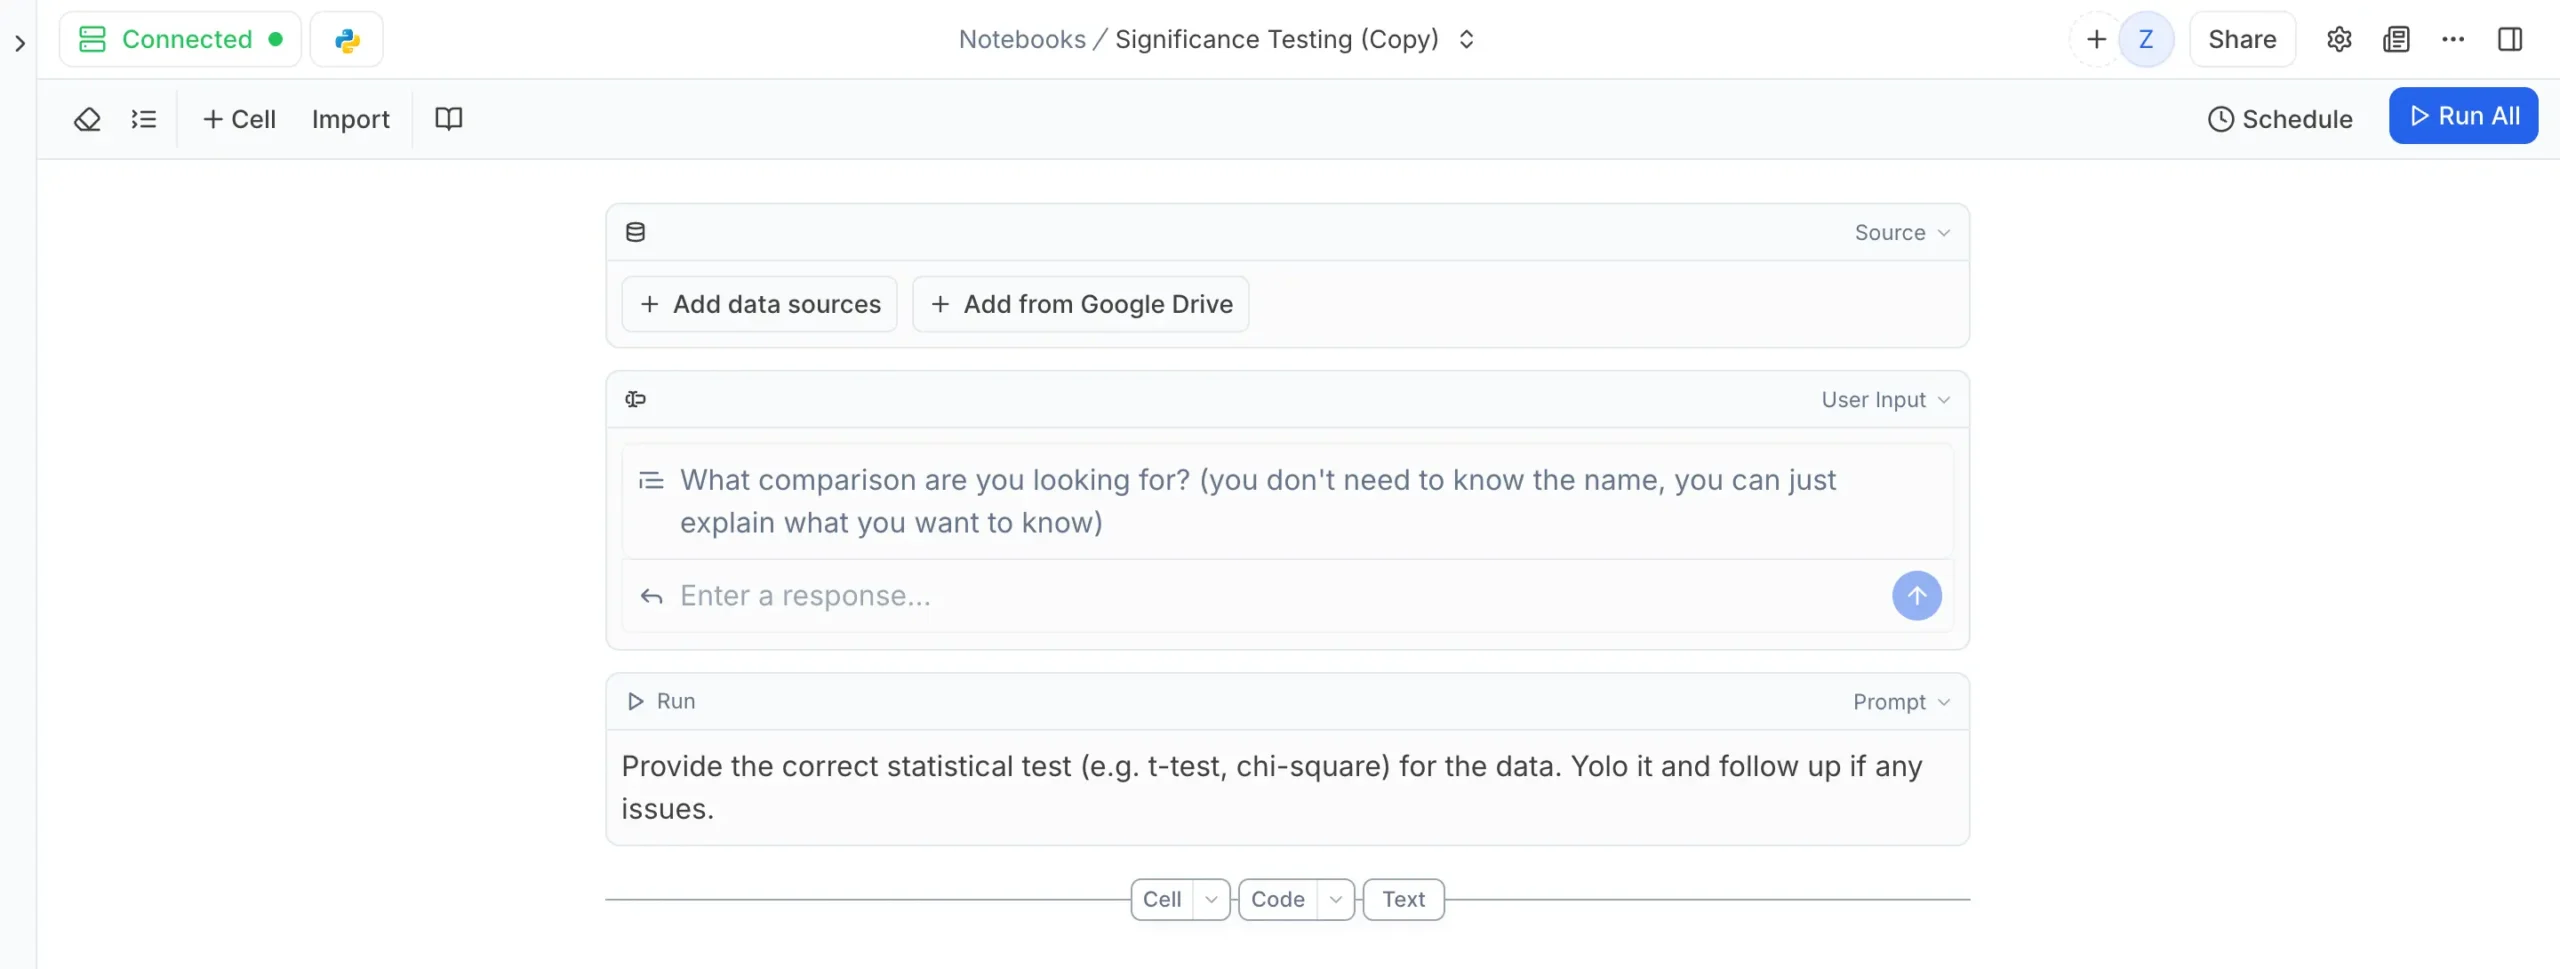This screenshot has width=2560, height=969.
Task: Open the book documentation icon
Action: point(448,119)
